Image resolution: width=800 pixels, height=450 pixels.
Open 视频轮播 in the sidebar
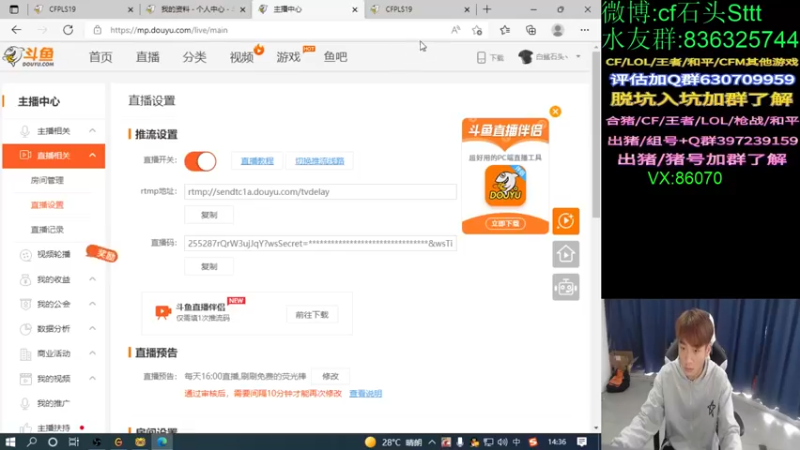[54, 254]
